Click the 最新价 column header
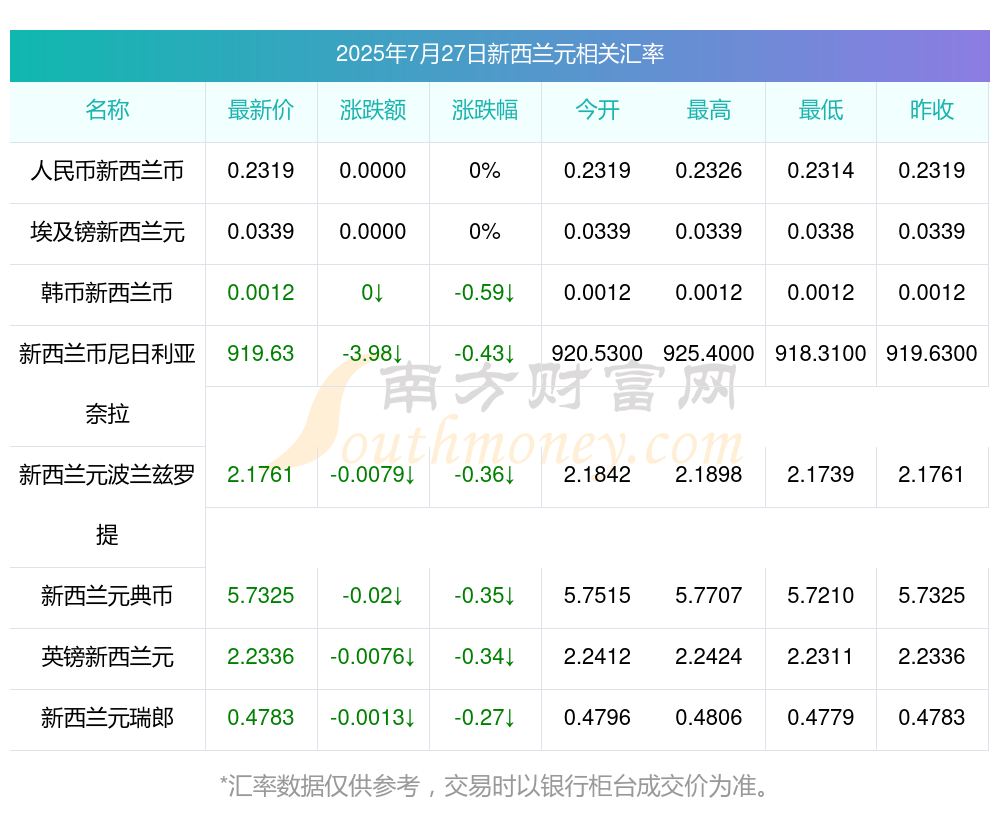This screenshot has height=817, width=1000. point(261,110)
